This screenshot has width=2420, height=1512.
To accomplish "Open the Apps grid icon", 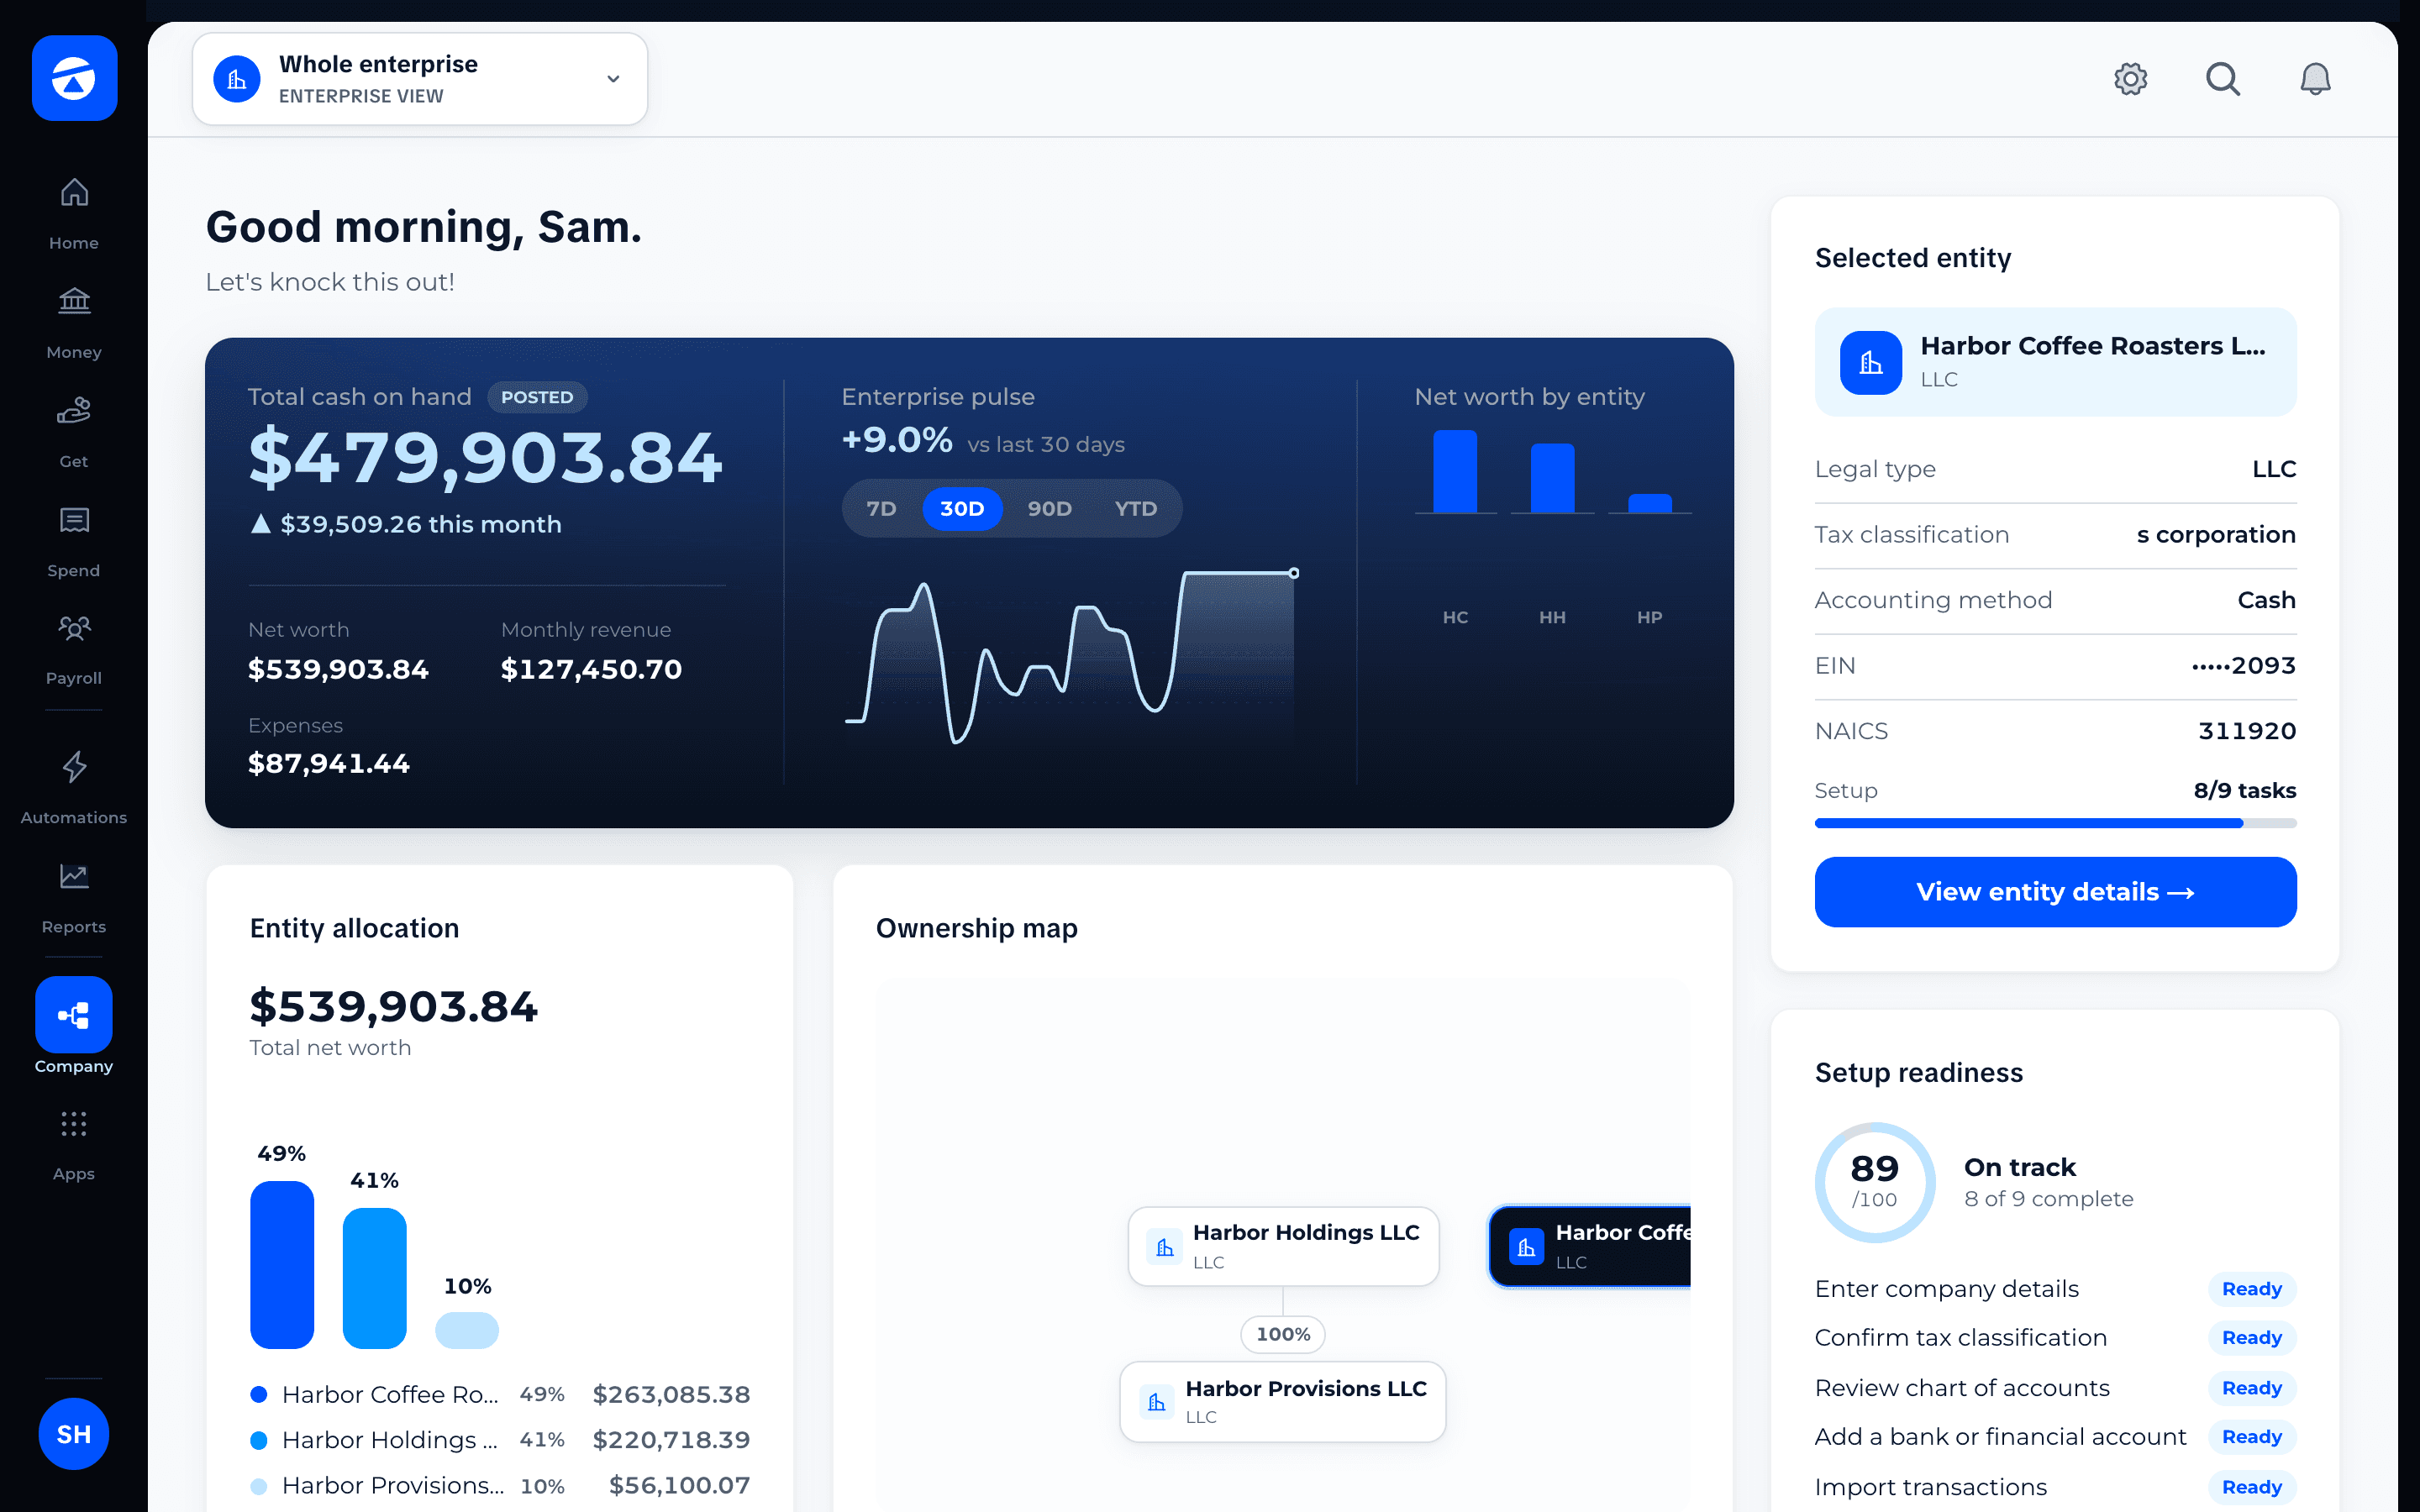I will [74, 1124].
